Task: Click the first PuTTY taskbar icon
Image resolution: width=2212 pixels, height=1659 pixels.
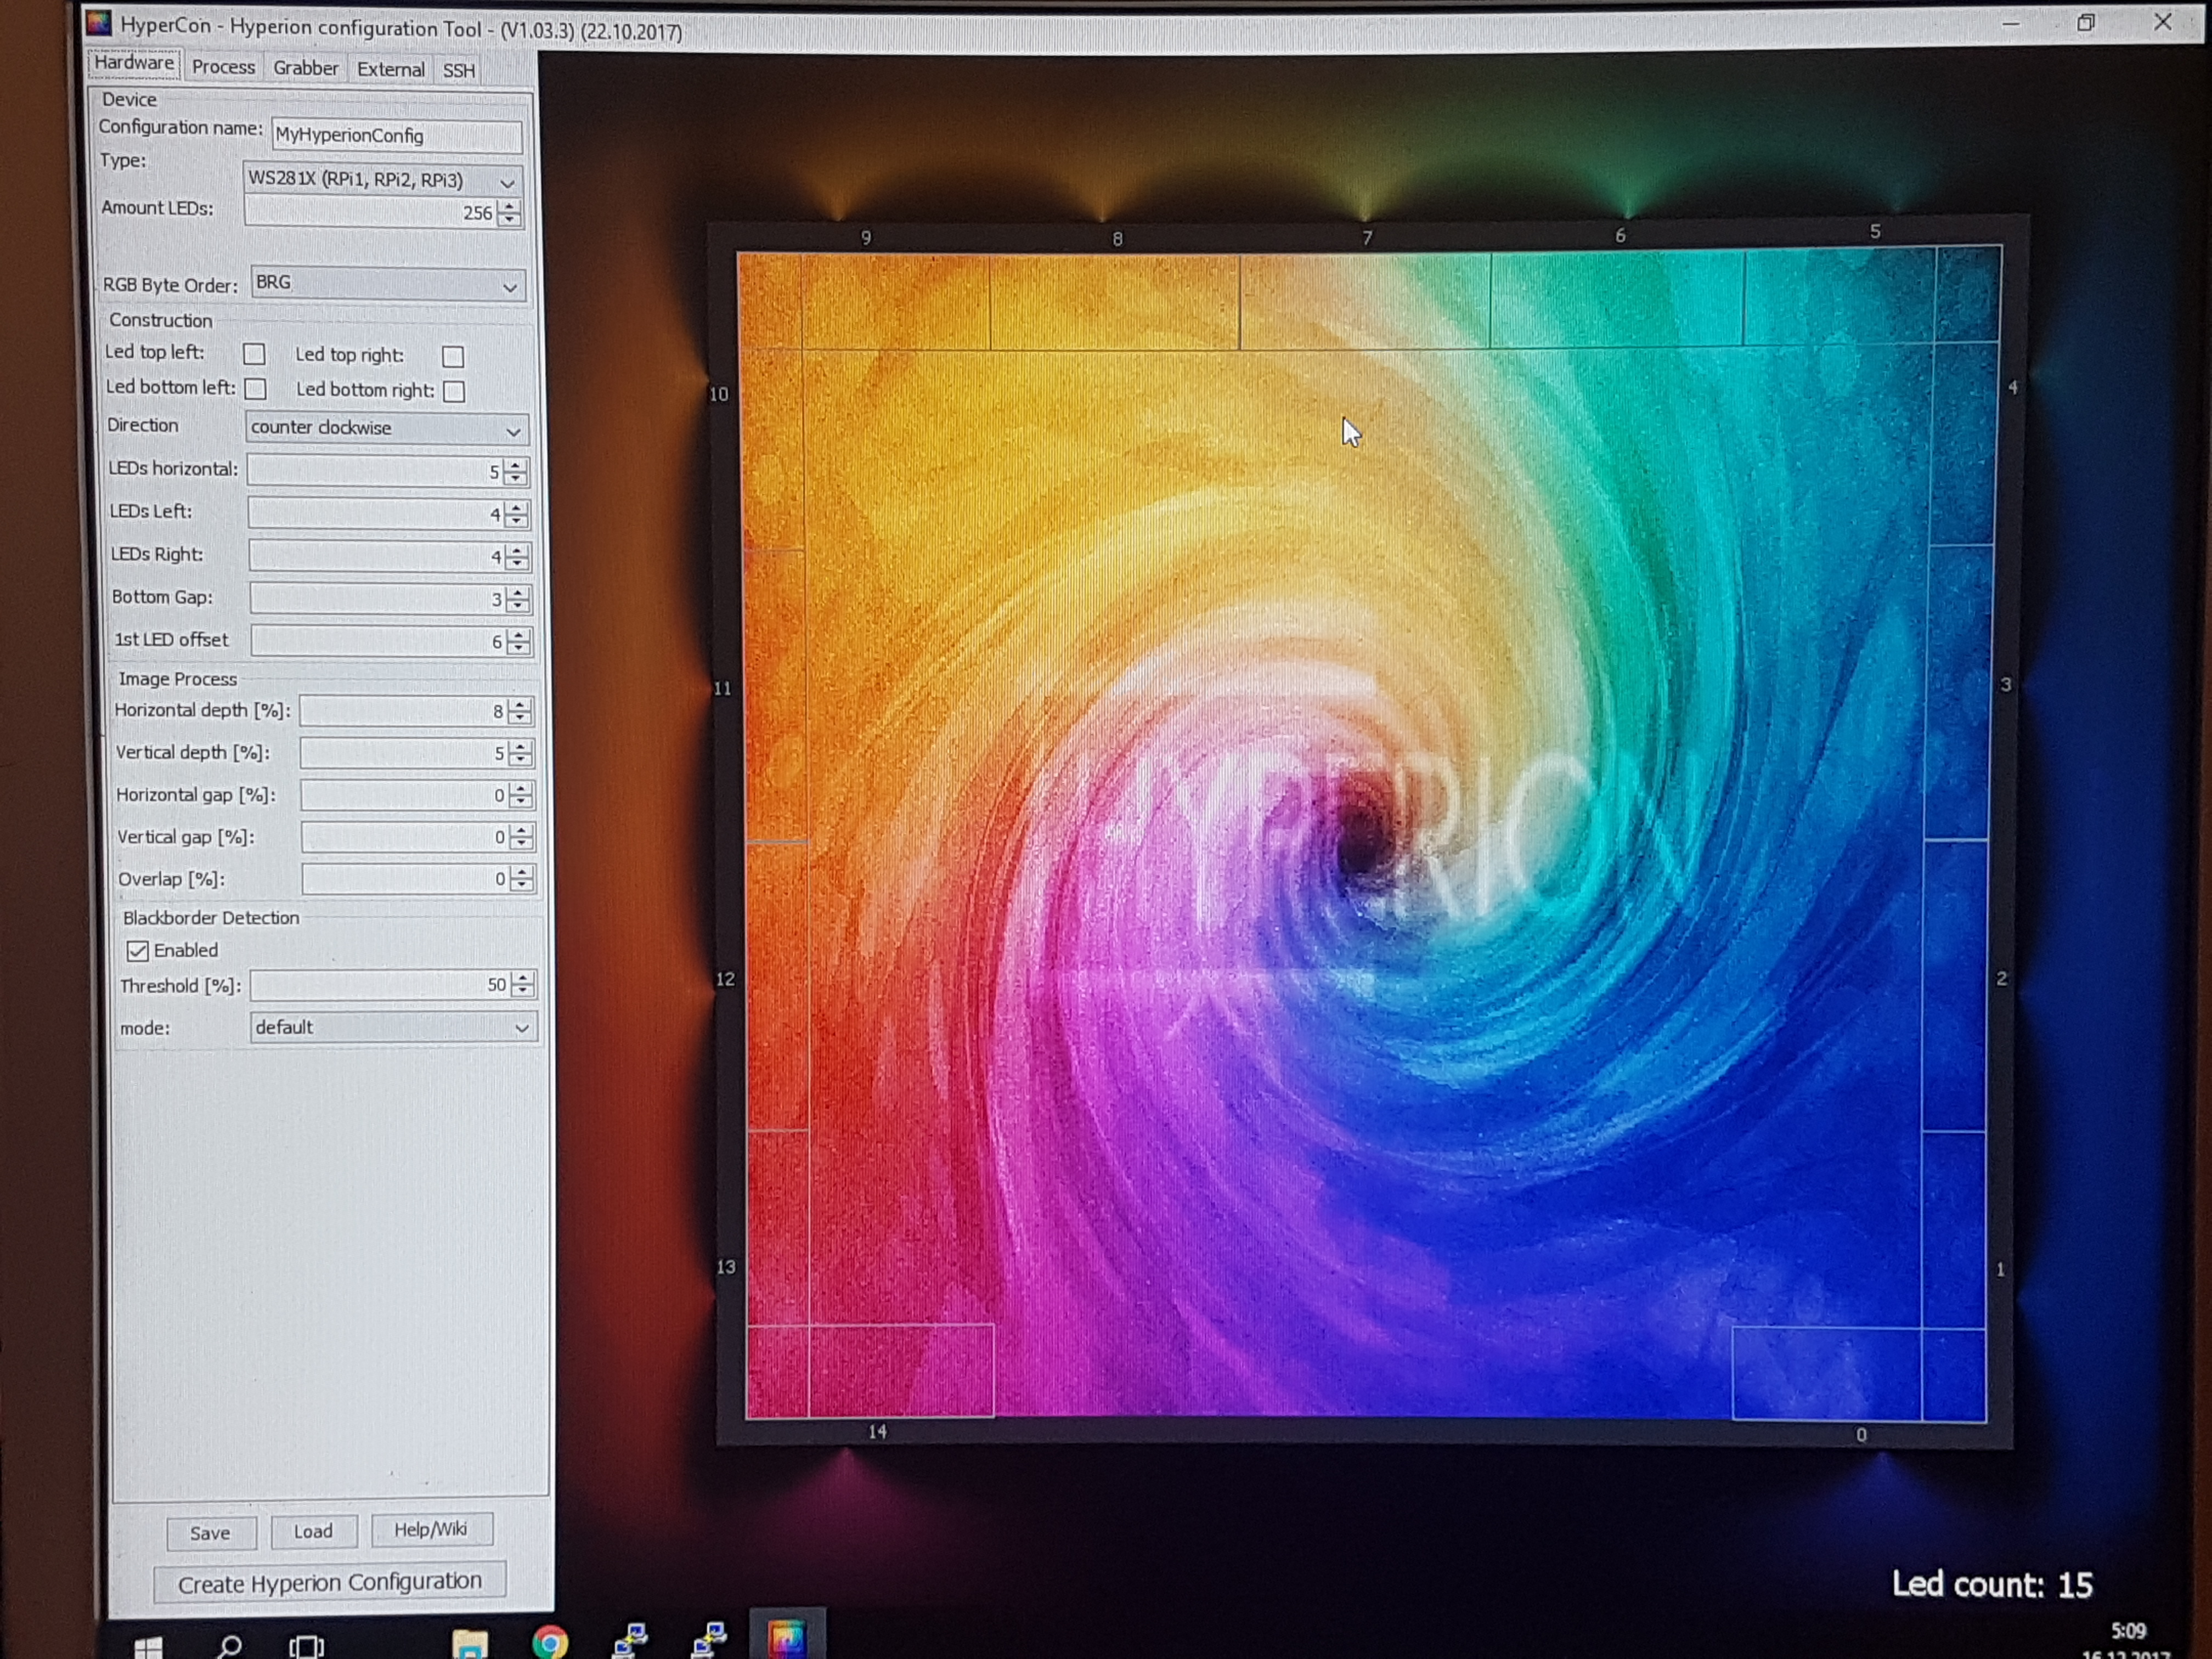Action: (631, 1640)
